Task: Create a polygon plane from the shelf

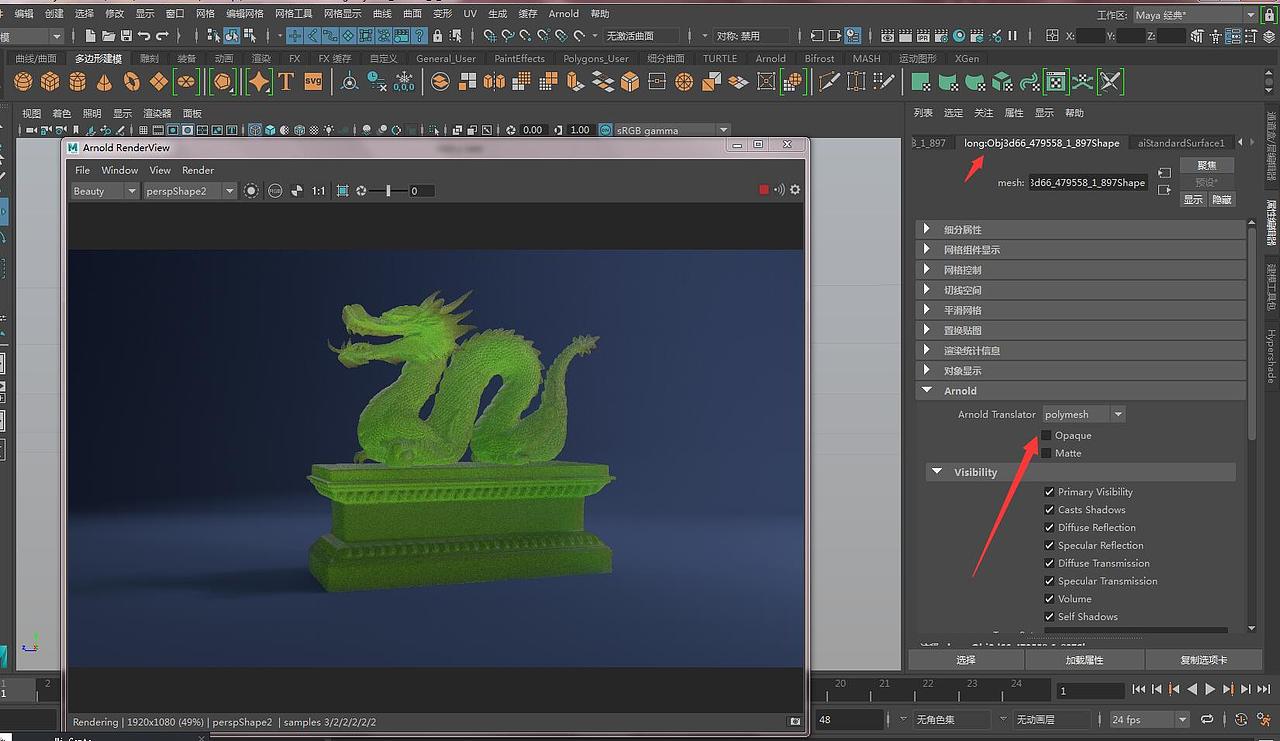Action: [x=158, y=81]
